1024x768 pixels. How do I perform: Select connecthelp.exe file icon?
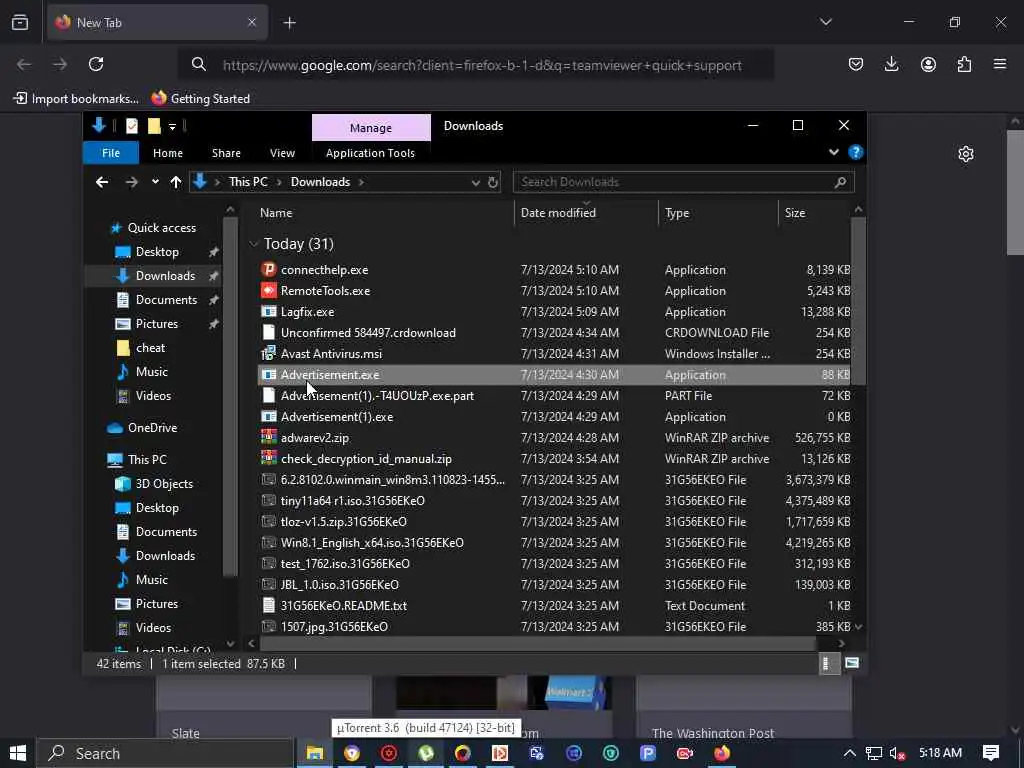(x=268, y=270)
